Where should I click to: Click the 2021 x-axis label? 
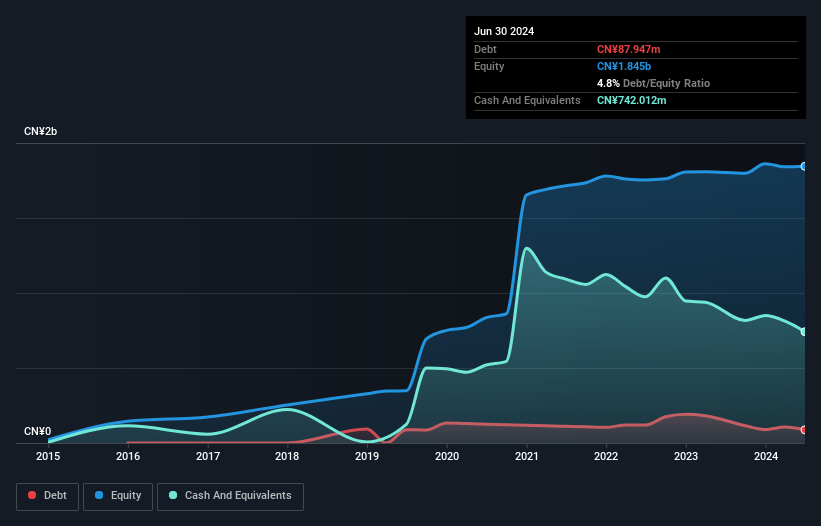tap(527, 456)
